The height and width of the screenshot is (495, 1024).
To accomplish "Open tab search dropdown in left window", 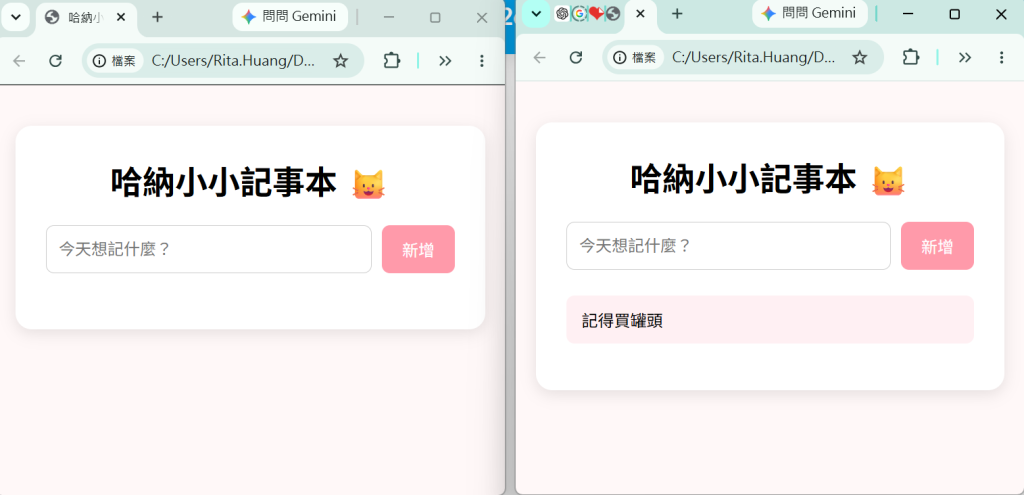I will point(16,17).
